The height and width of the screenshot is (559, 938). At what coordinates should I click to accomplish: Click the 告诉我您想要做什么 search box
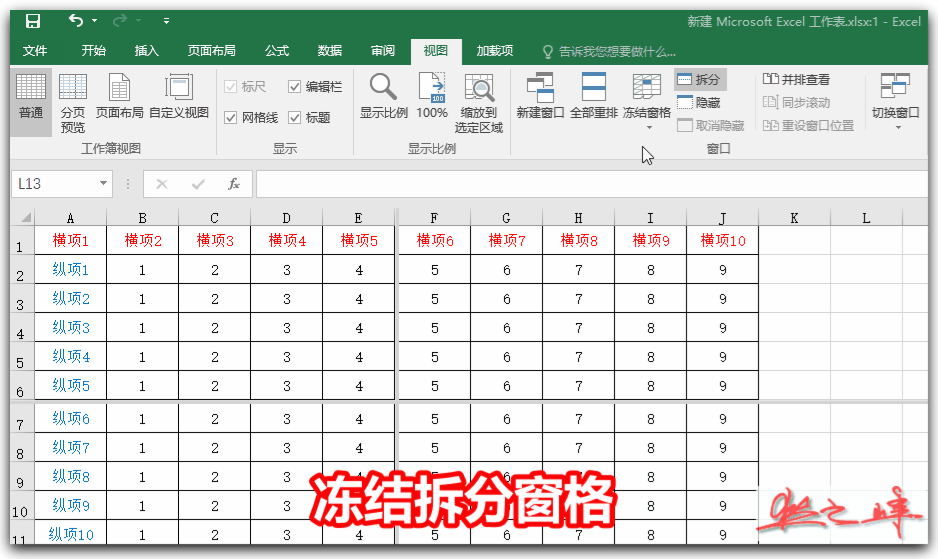pos(610,52)
